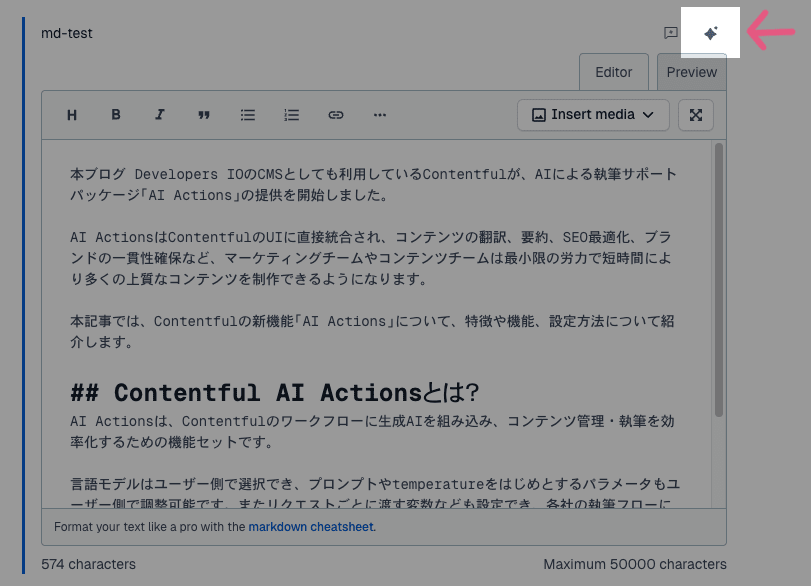
Task: Open more formatting options menu
Action: [x=380, y=115]
